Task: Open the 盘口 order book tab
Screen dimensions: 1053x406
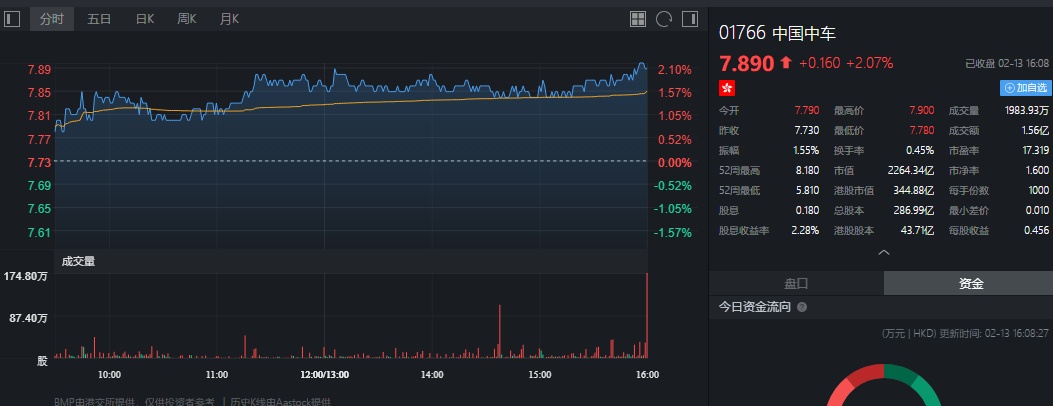Action: pyautogui.click(x=796, y=283)
